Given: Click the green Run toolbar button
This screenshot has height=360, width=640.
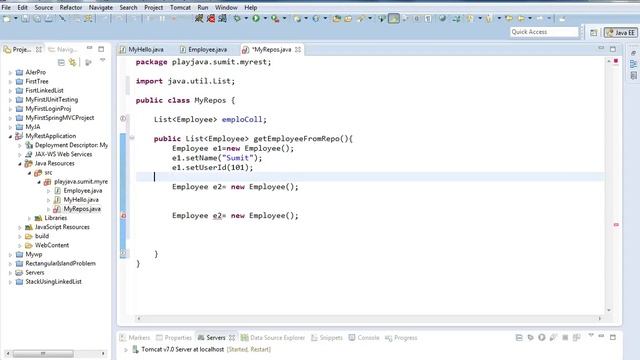Looking at the screenshot, I should pyautogui.click(x=256, y=18).
